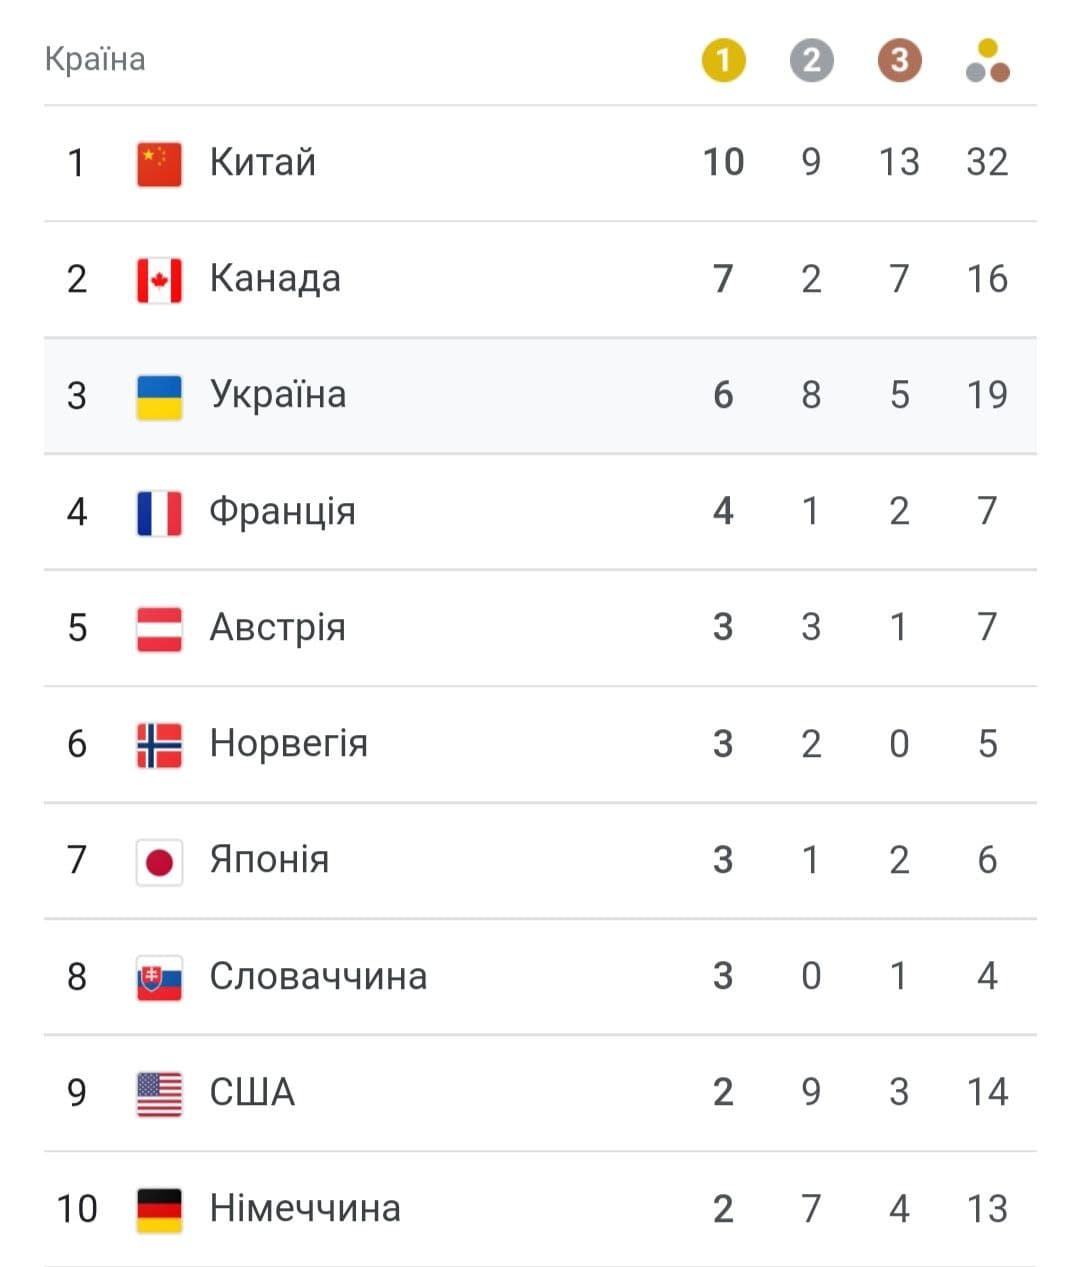Click the China flag icon
1080x1267 pixels.
(159, 163)
